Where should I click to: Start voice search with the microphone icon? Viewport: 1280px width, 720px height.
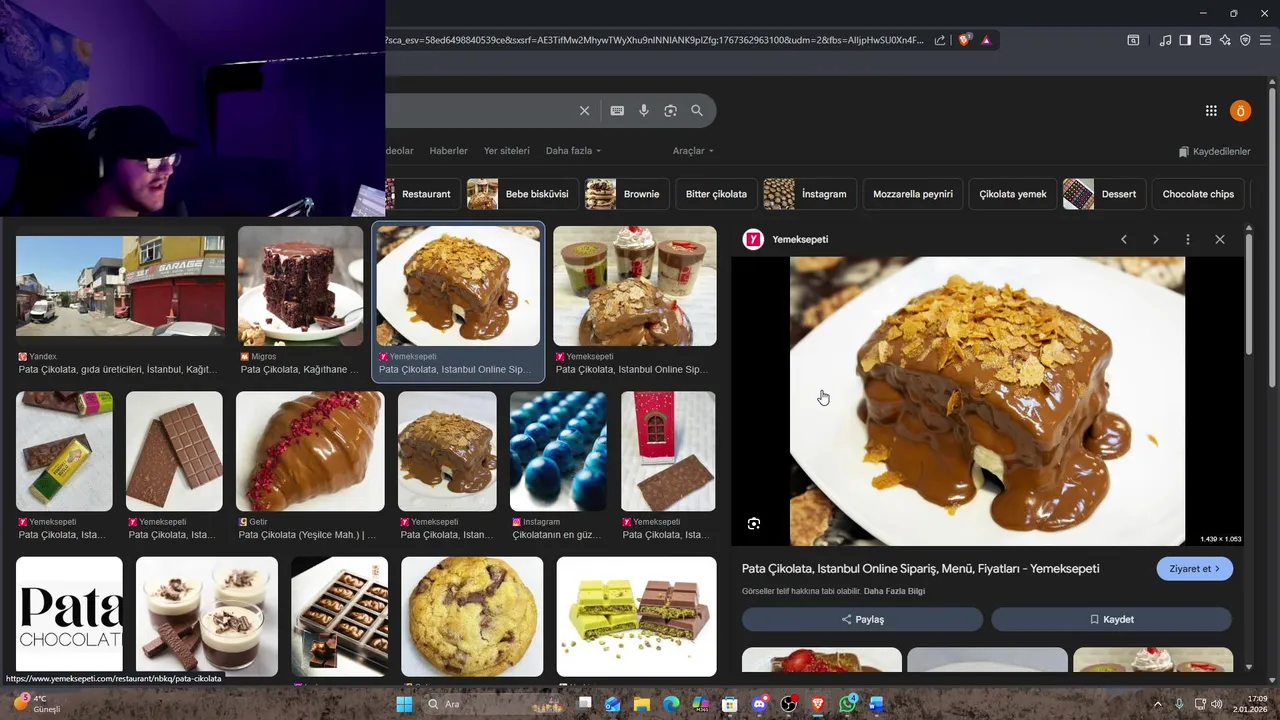tap(644, 111)
